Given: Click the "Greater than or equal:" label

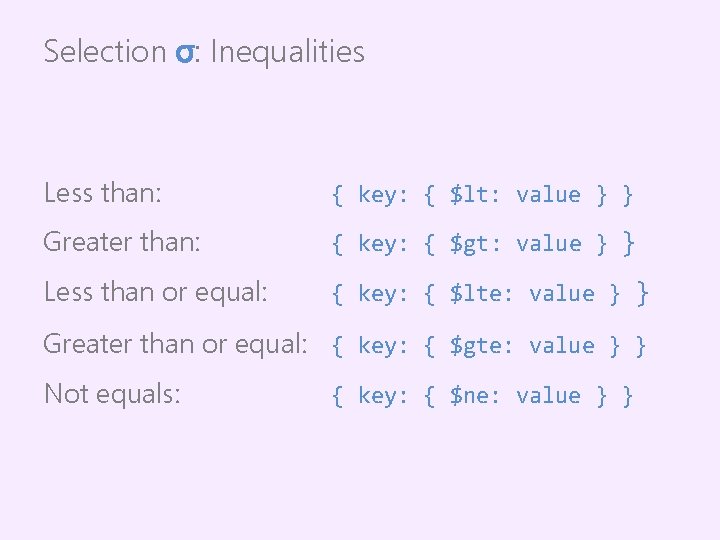Looking at the screenshot, I should coord(175,344).
